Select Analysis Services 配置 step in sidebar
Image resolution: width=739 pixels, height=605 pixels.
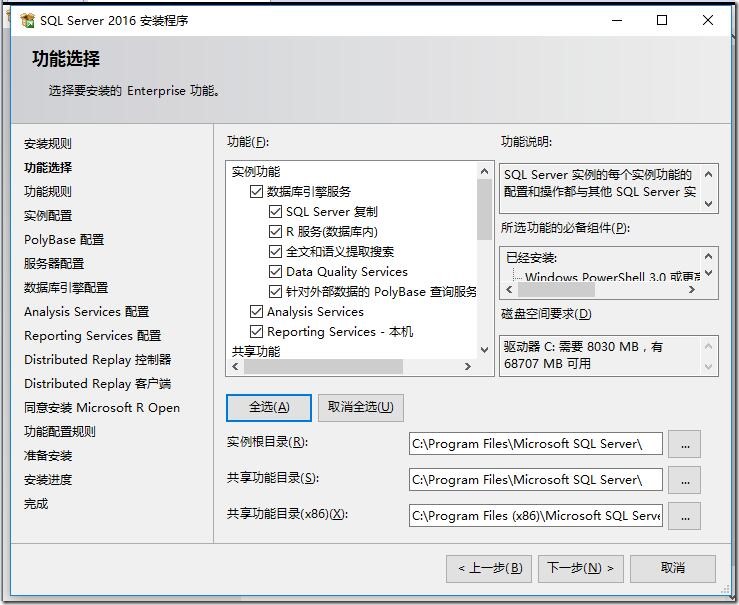pyautogui.click(x=87, y=312)
